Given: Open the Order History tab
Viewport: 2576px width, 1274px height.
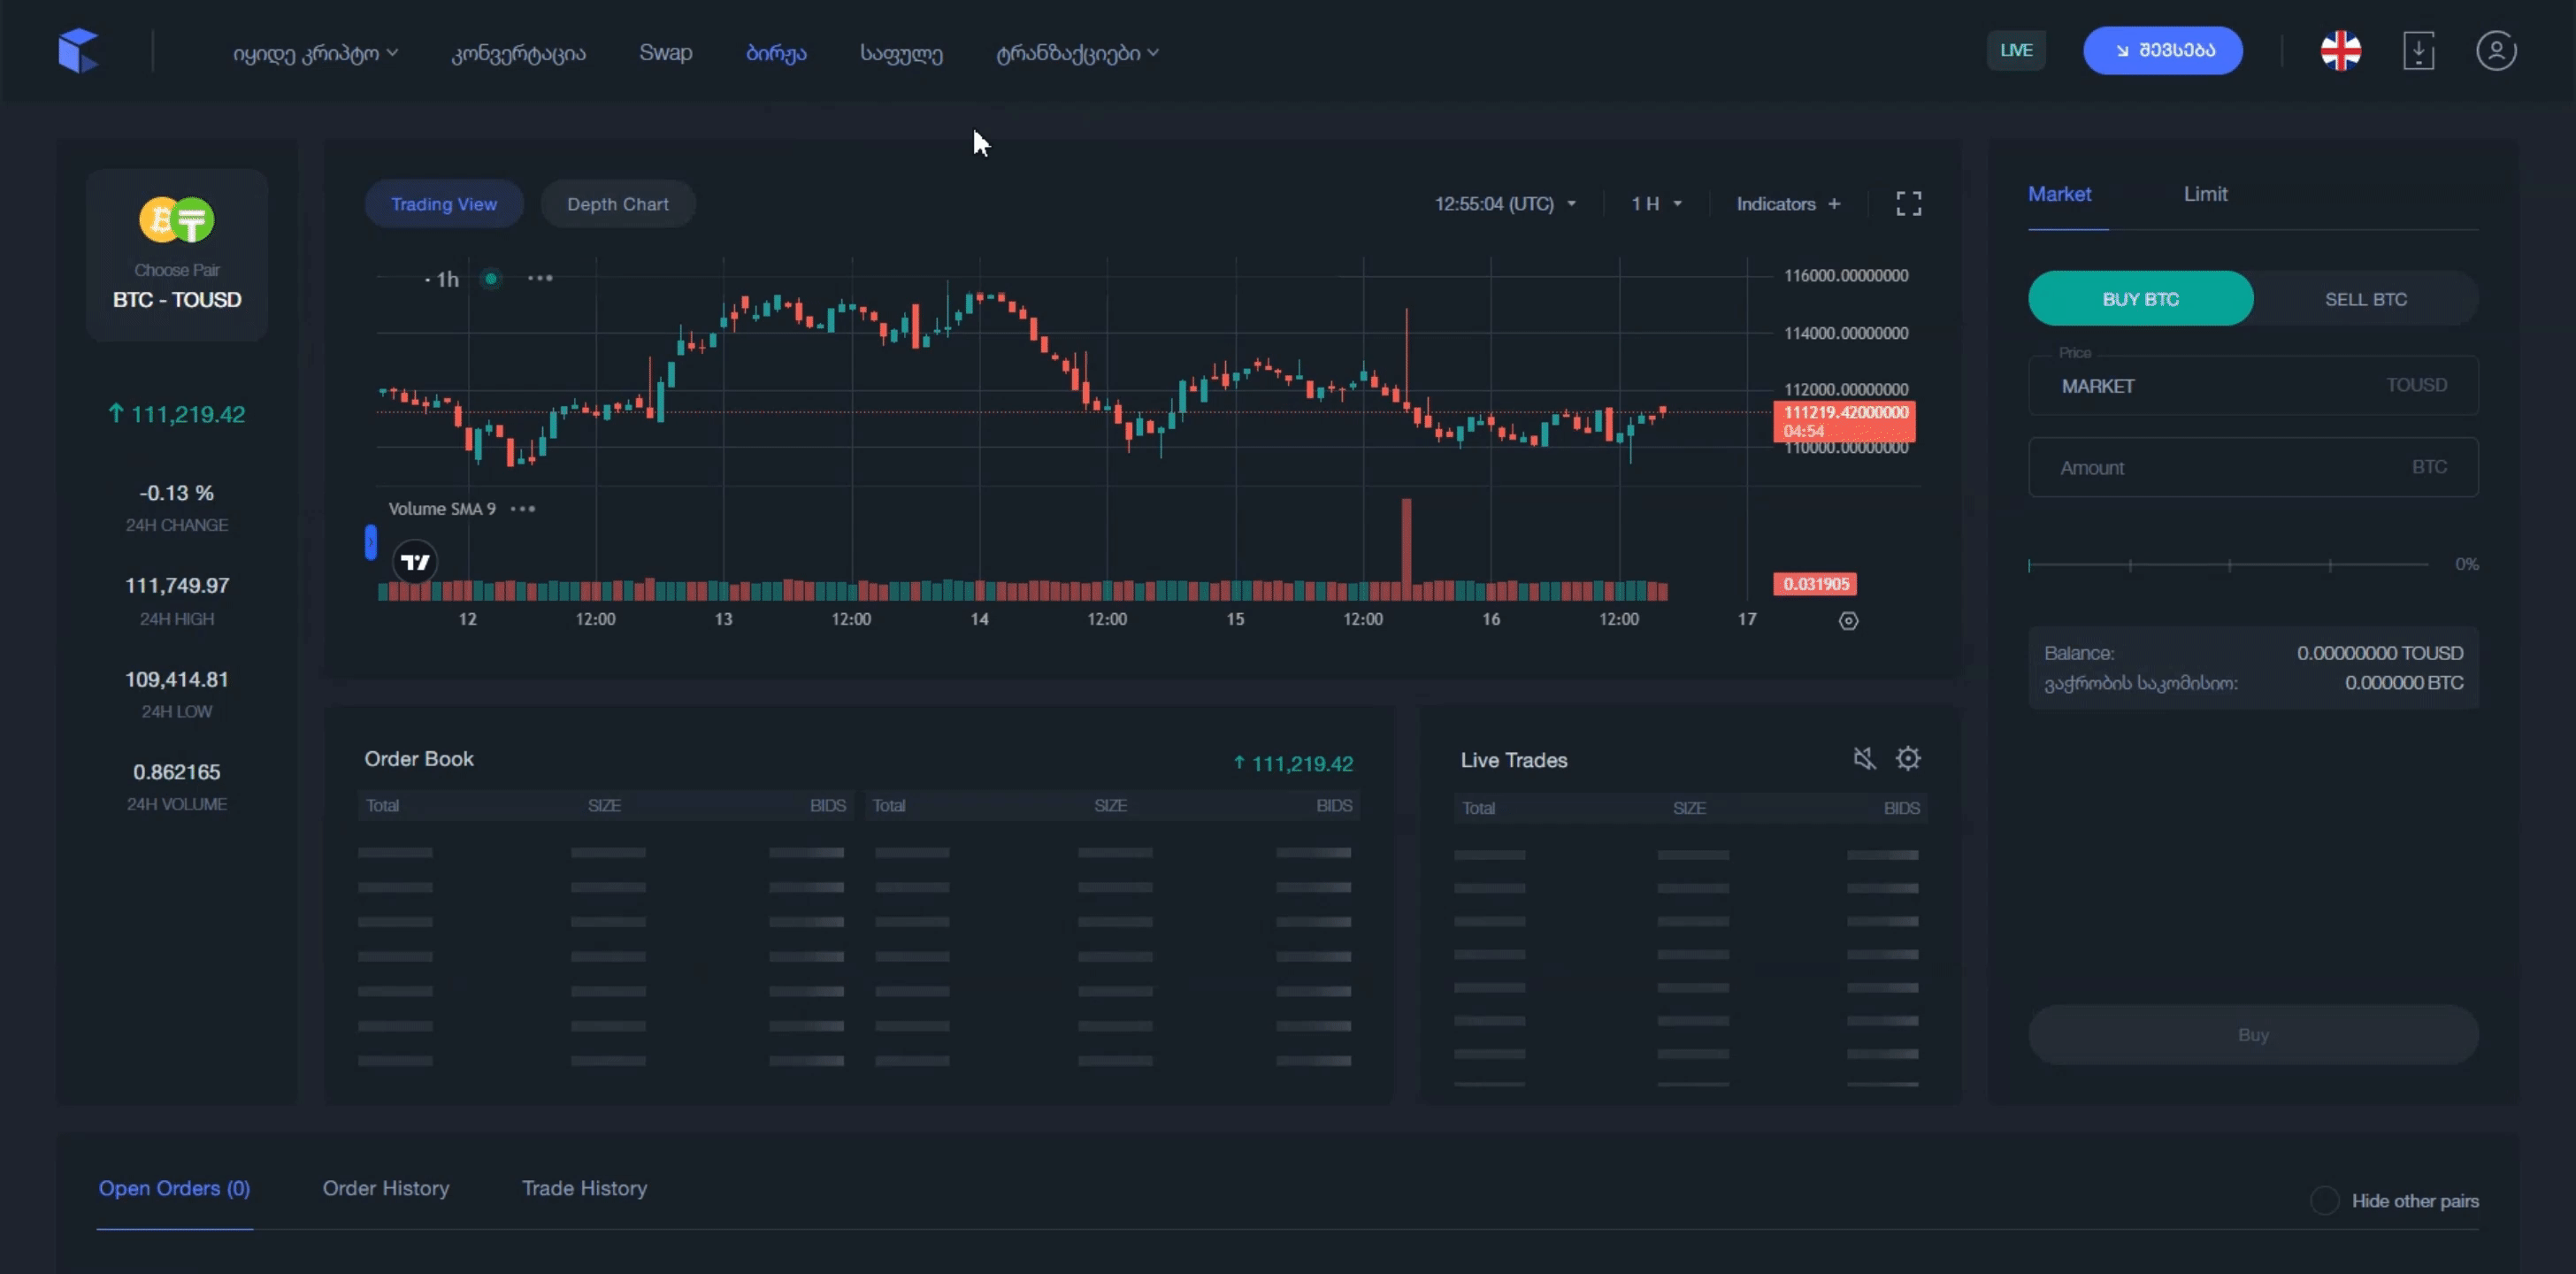Looking at the screenshot, I should [385, 1188].
